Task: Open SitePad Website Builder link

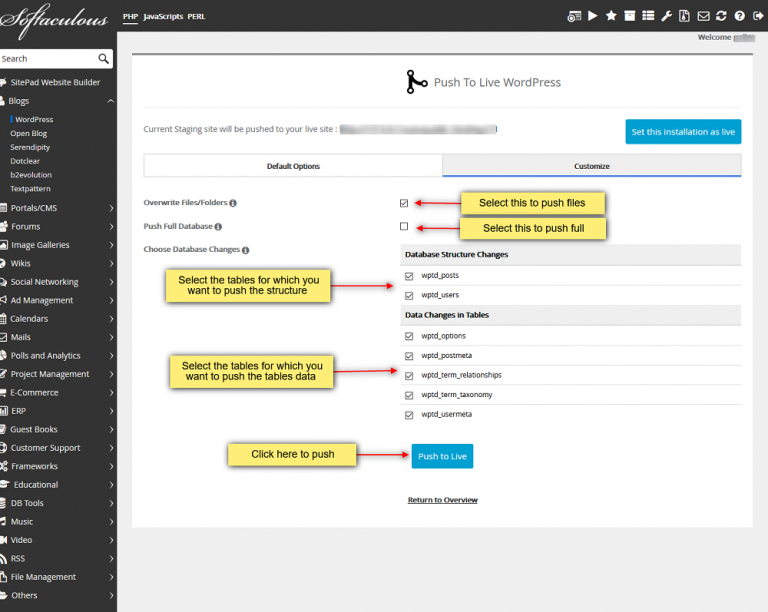Action: pyautogui.click(x=55, y=82)
